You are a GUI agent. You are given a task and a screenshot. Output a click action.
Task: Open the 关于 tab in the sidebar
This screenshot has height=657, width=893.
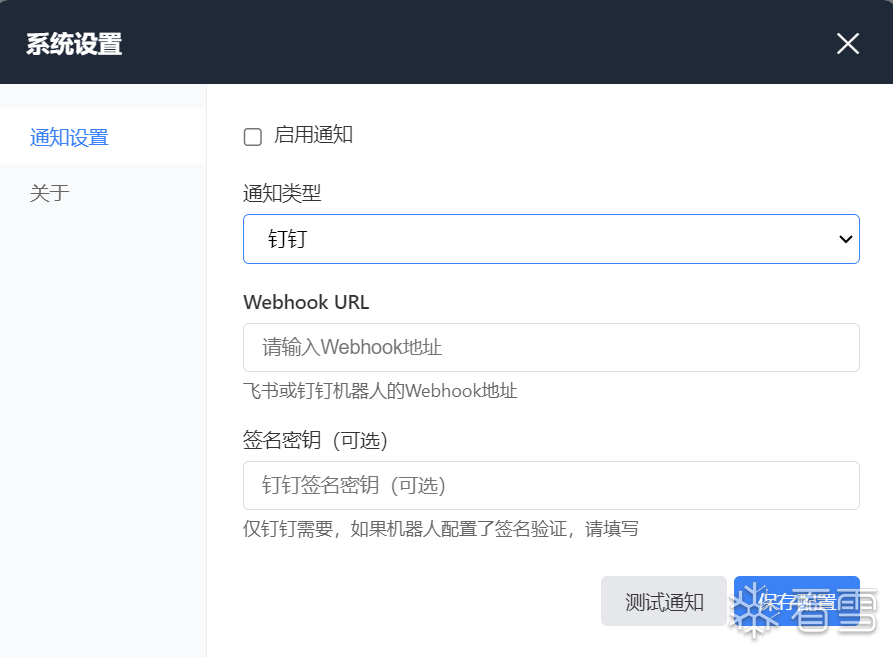click(x=50, y=193)
